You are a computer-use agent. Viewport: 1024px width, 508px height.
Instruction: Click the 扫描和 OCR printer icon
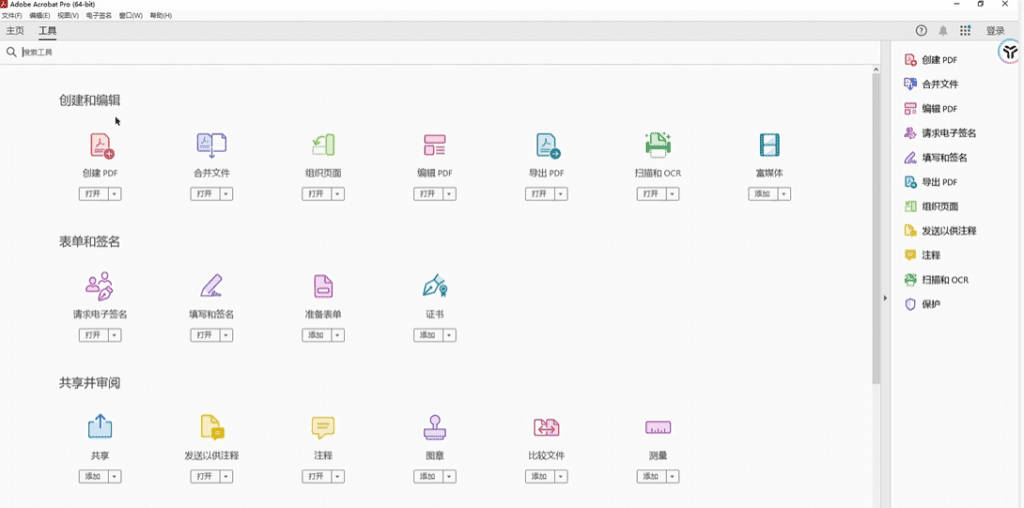[657, 146]
